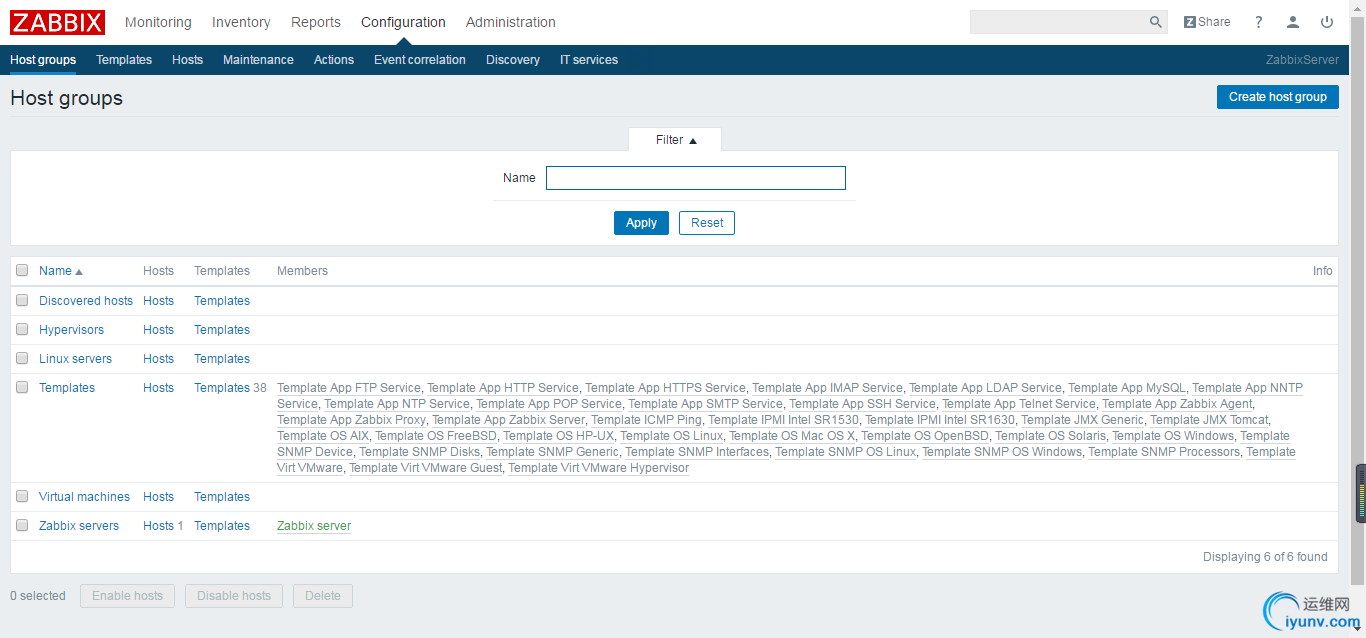Viewport: 1366px width, 638px height.
Task: Open Templates link in Linux servers row
Action: tap(222, 358)
